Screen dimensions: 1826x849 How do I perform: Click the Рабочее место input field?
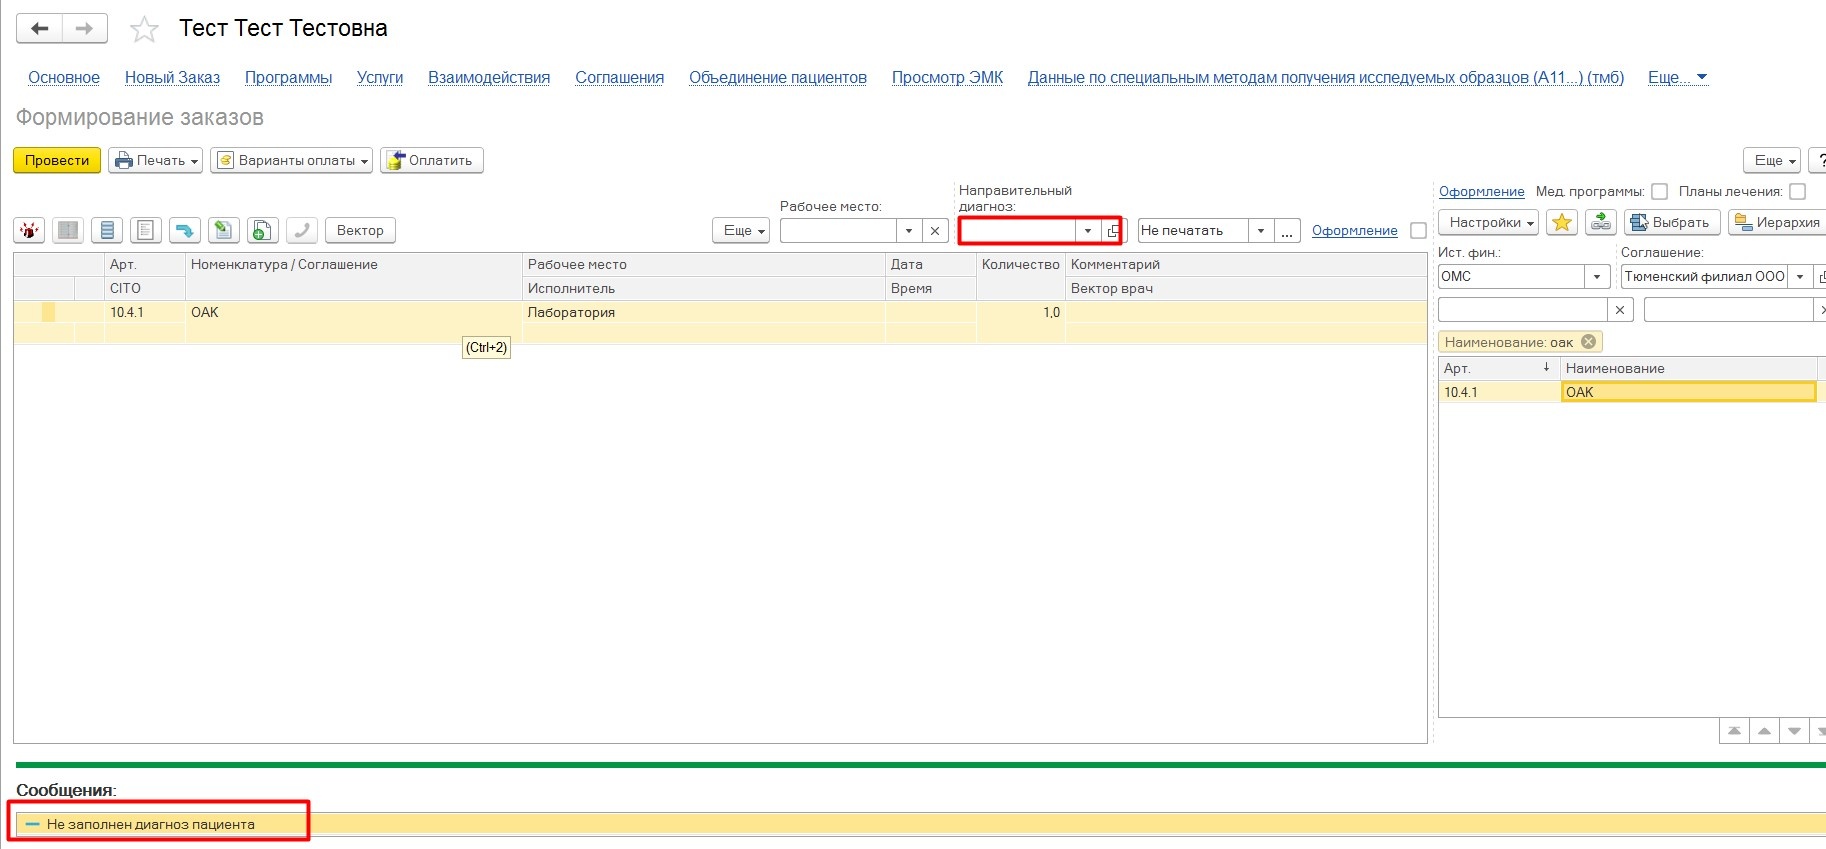[x=838, y=231]
